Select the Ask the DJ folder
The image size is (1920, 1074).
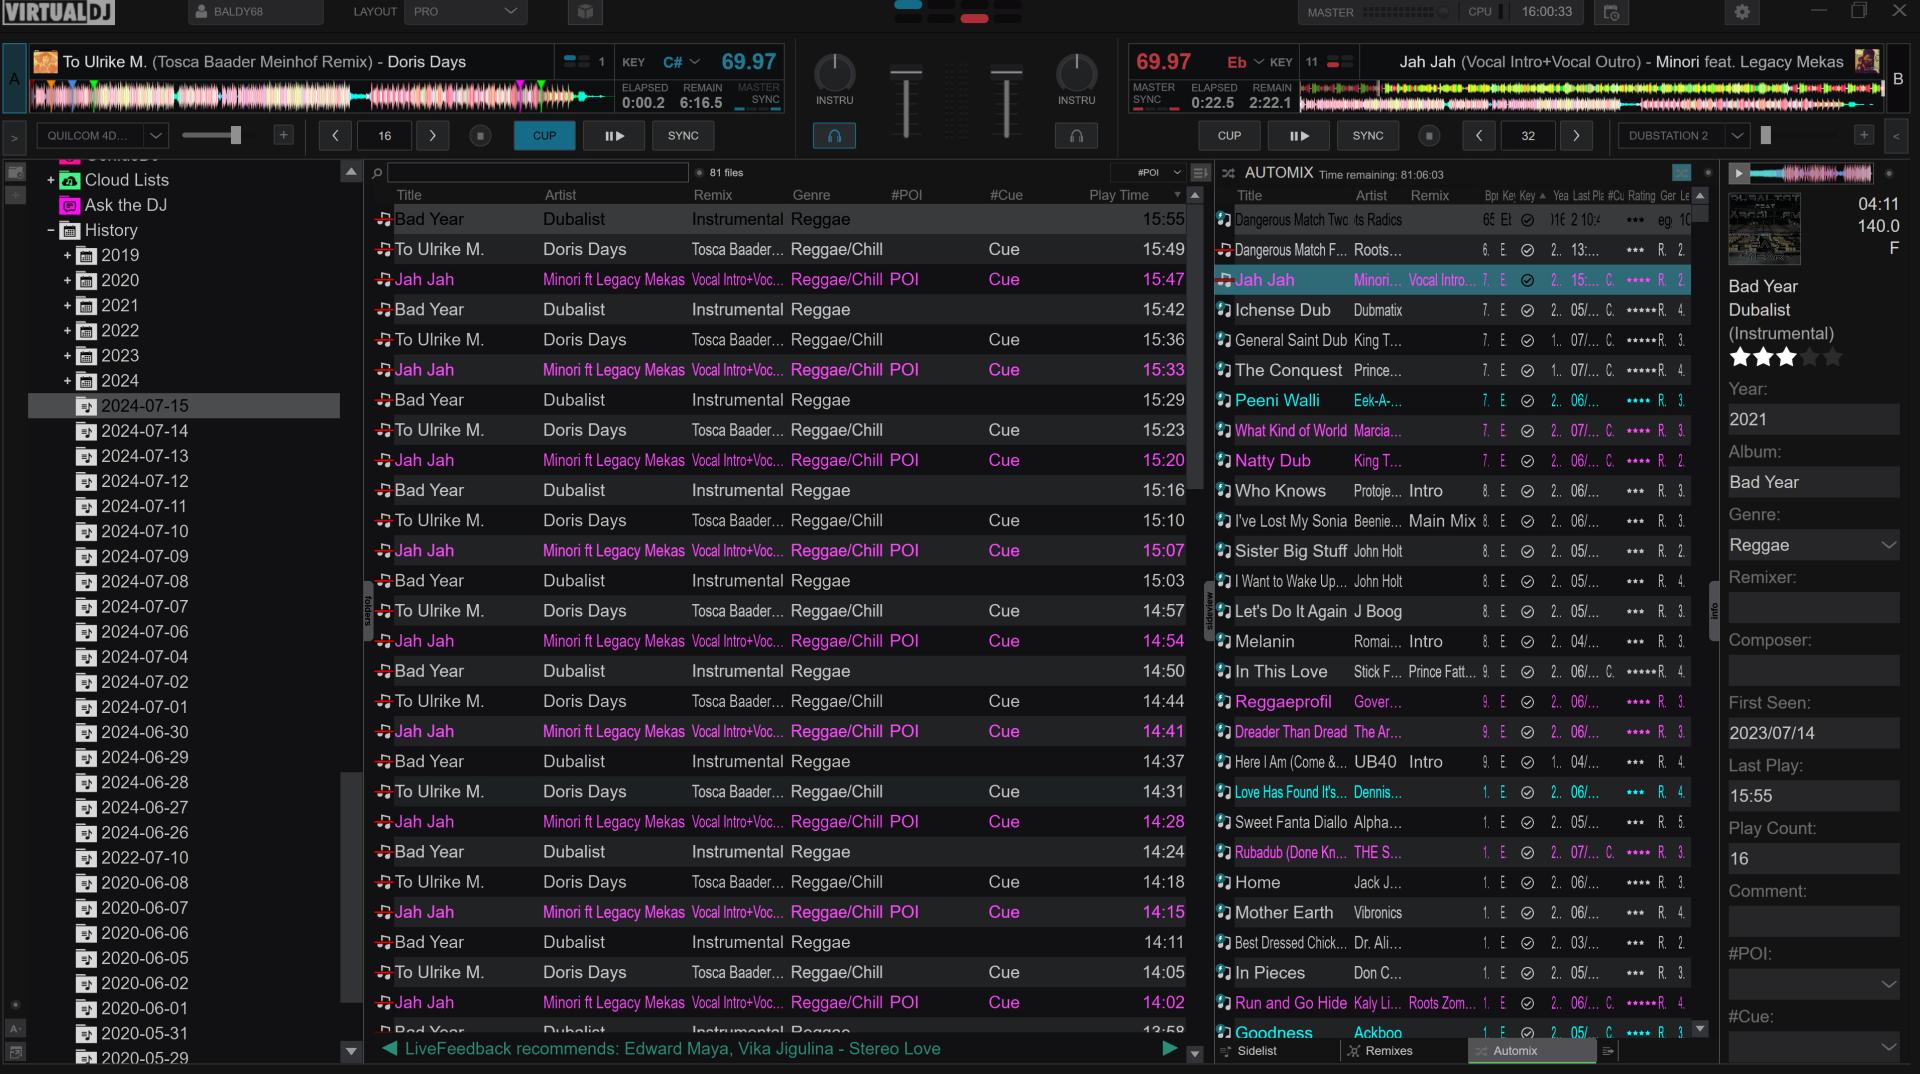point(125,205)
